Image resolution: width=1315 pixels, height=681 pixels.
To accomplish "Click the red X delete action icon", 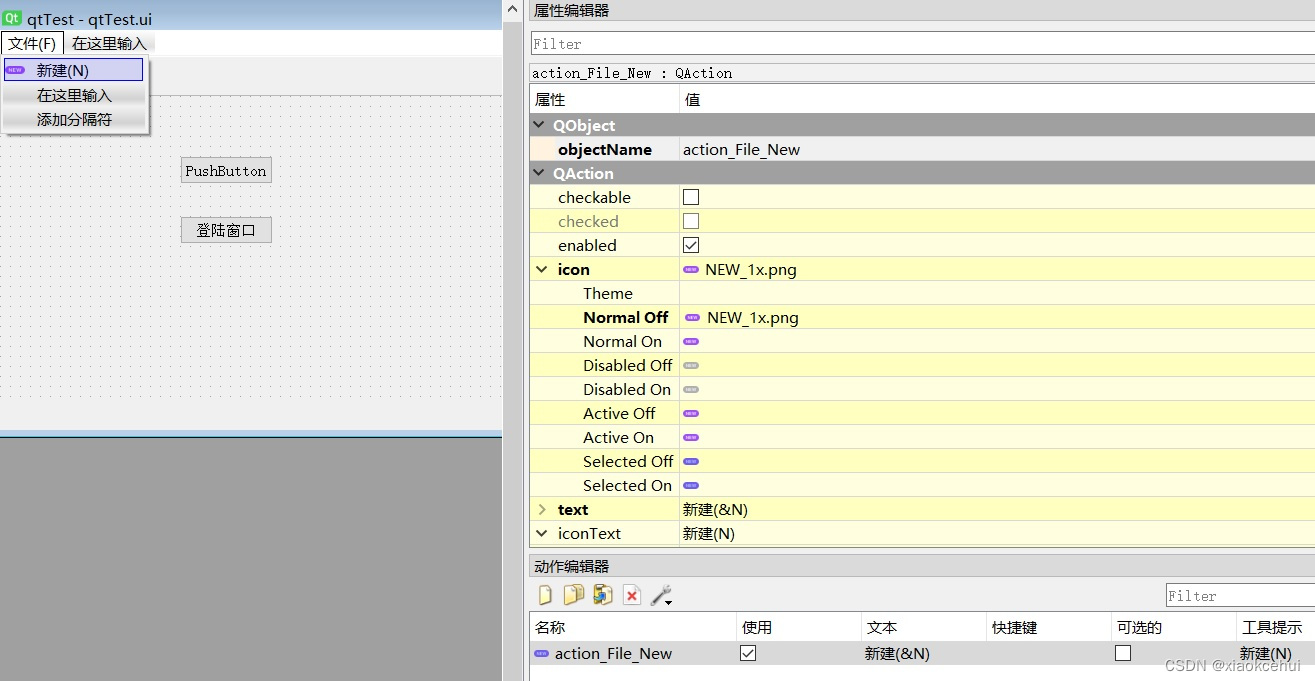I will 632,596.
